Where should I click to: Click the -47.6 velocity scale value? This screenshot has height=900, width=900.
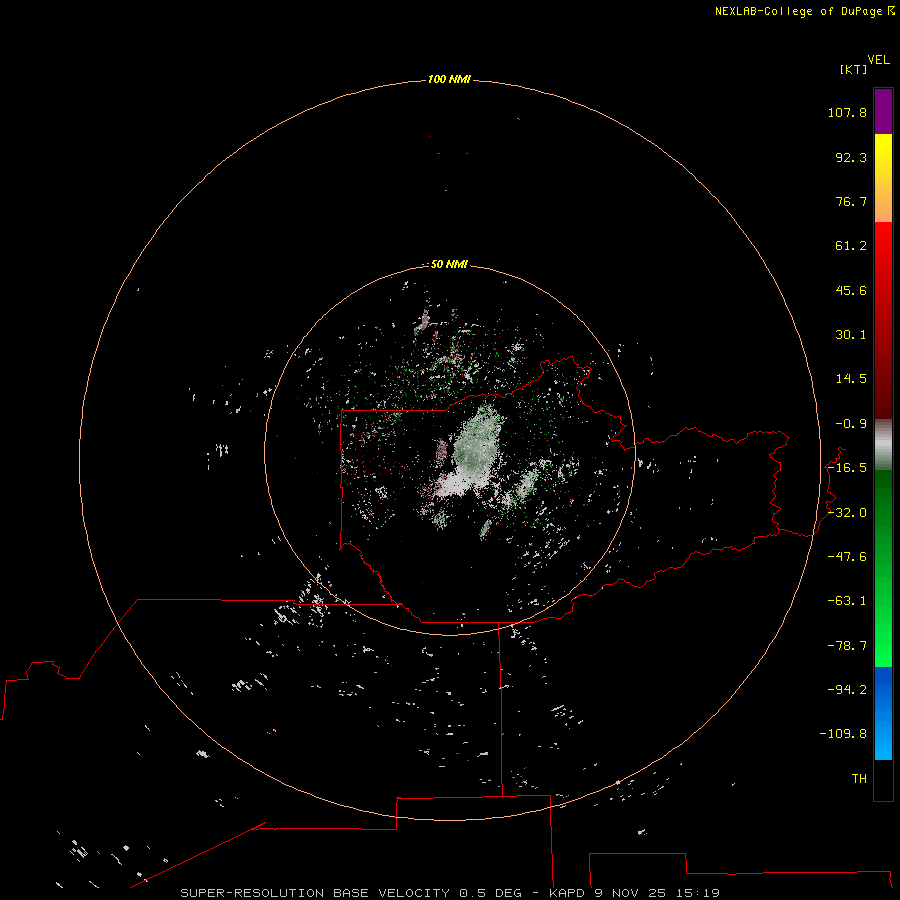click(847, 557)
